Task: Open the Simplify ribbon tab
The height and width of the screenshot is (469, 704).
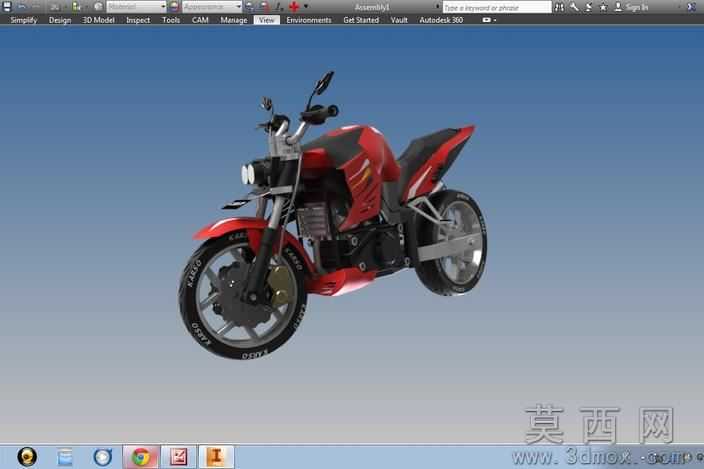Action: [24, 20]
